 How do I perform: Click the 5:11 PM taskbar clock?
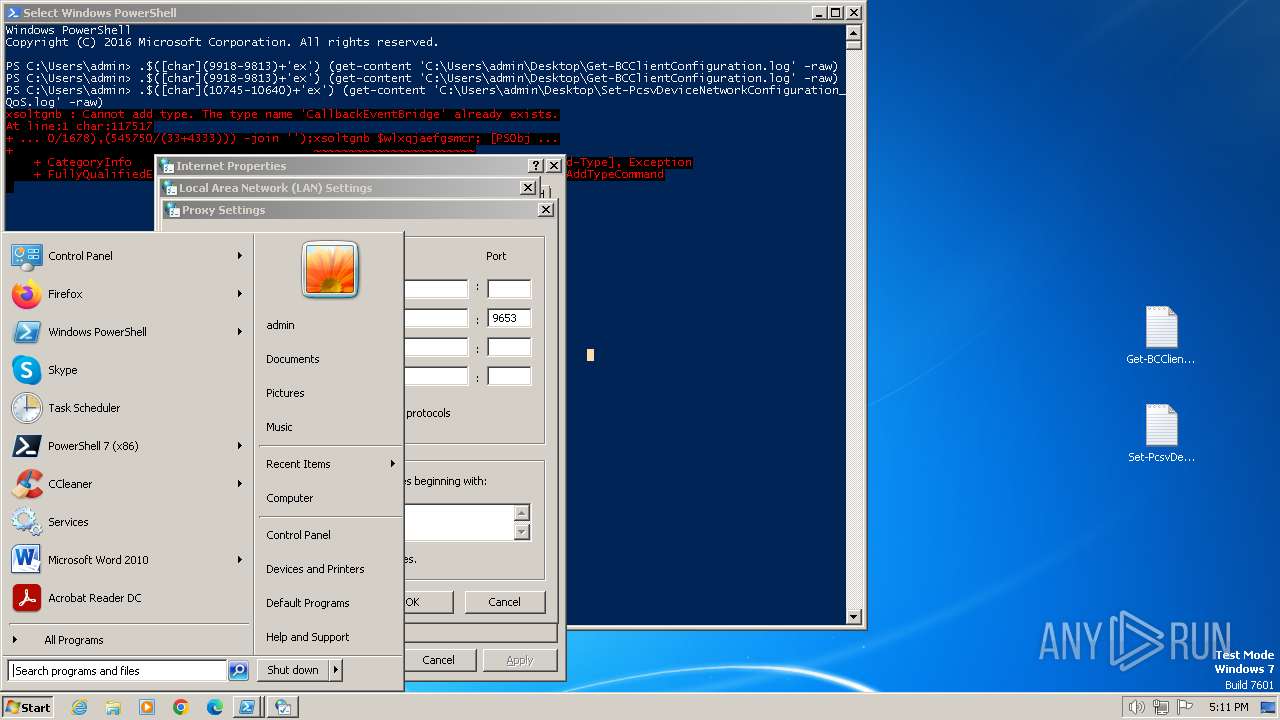click(x=1228, y=707)
